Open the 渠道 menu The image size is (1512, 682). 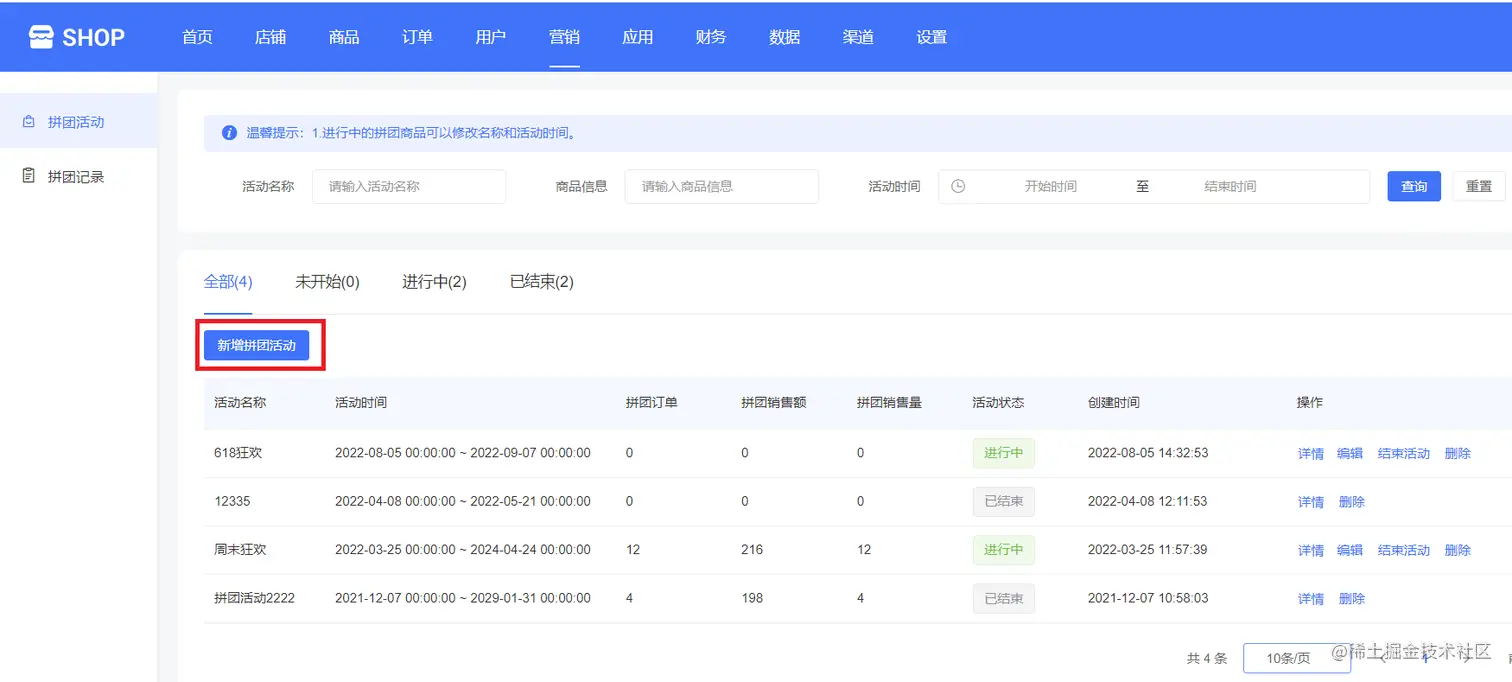point(858,37)
